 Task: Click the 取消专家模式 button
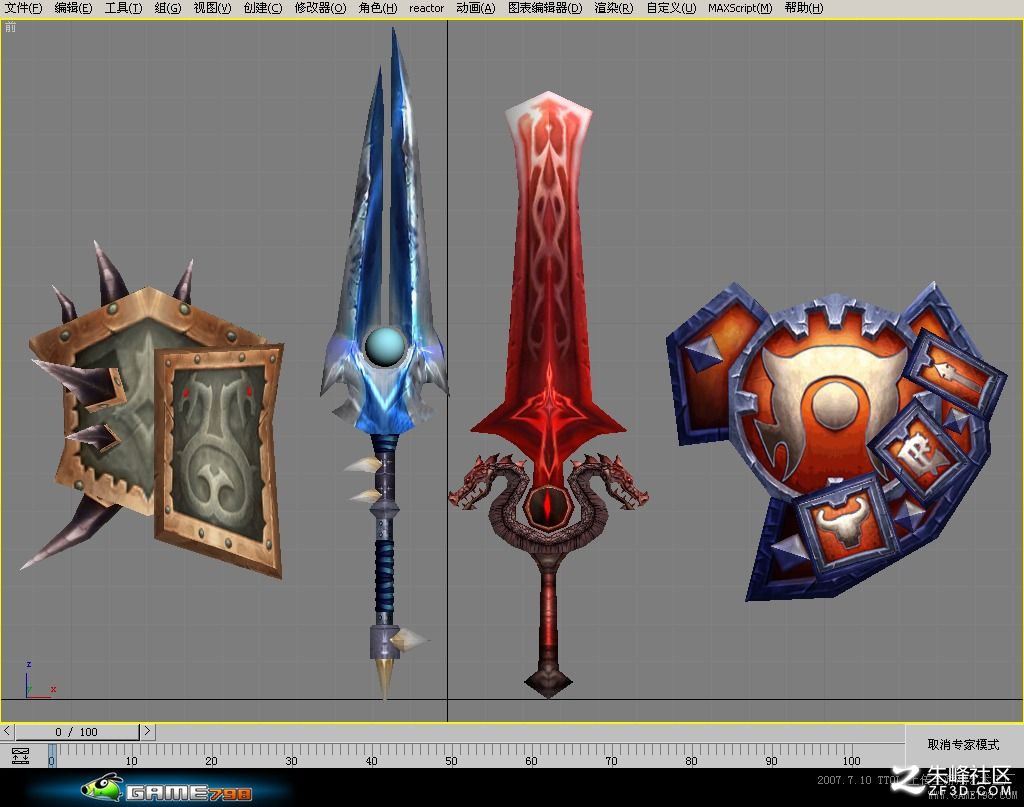963,744
